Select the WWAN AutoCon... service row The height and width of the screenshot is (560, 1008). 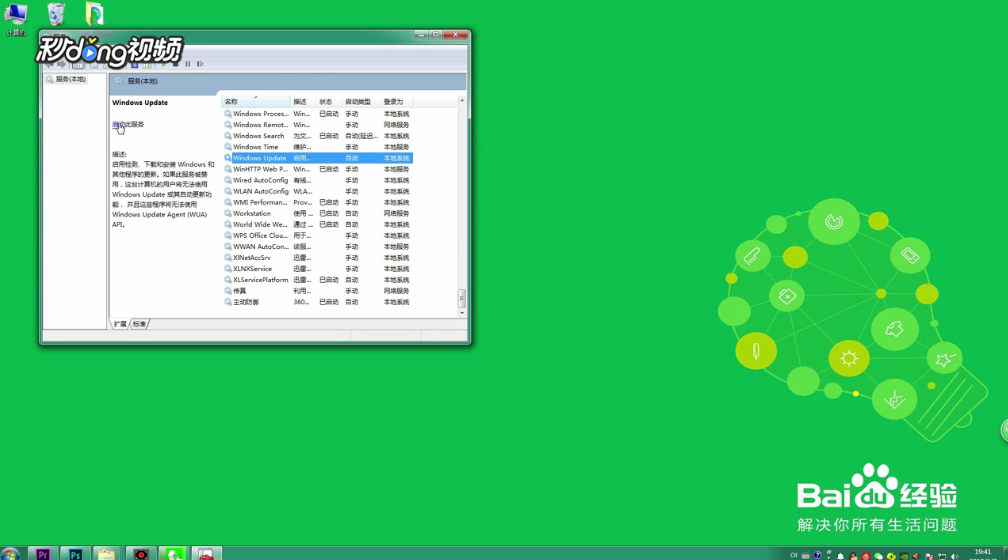(x=318, y=246)
